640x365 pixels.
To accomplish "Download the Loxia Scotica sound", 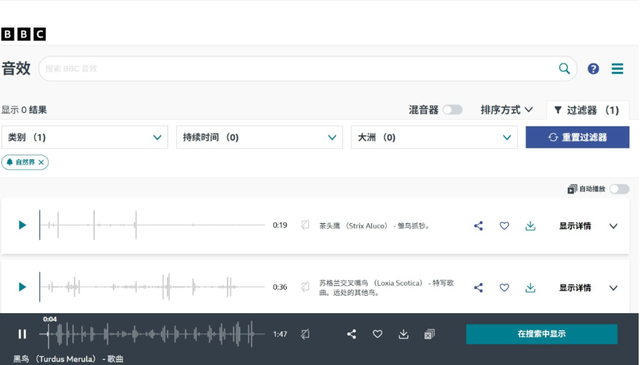I will coord(530,288).
